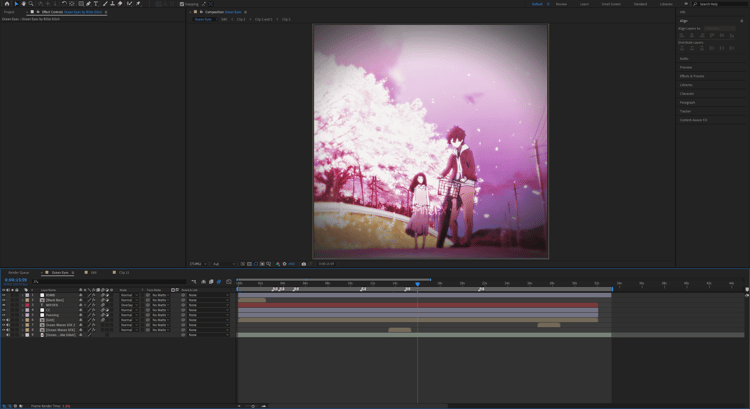Select the Pen tool
750x409 pixels.
88,4
